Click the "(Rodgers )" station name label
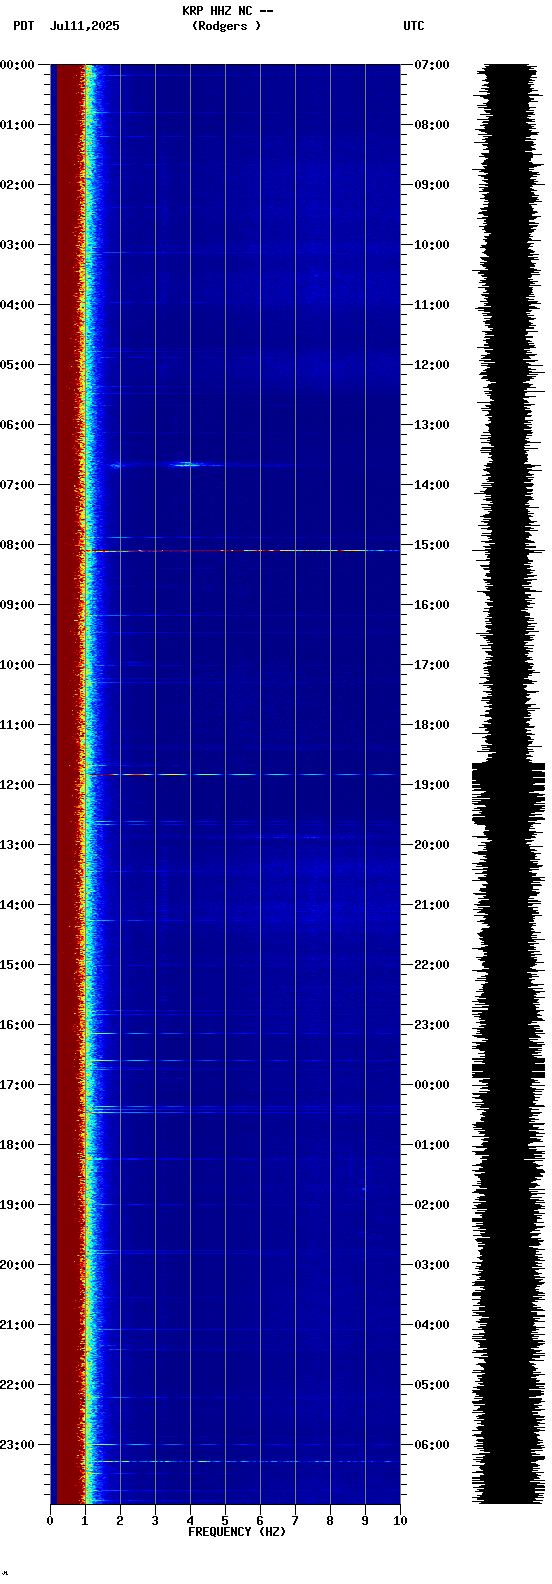 click(x=227, y=26)
